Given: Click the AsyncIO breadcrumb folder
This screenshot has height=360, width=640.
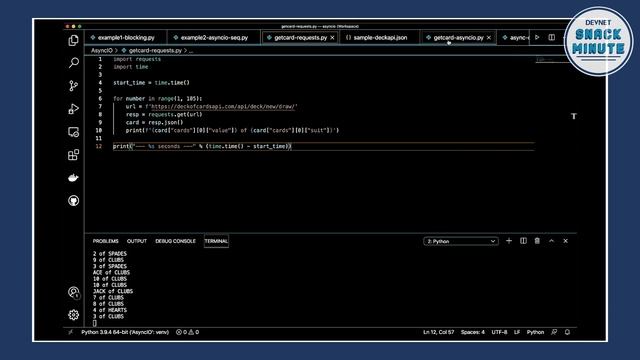Looking at the screenshot, I should click(x=102, y=51).
